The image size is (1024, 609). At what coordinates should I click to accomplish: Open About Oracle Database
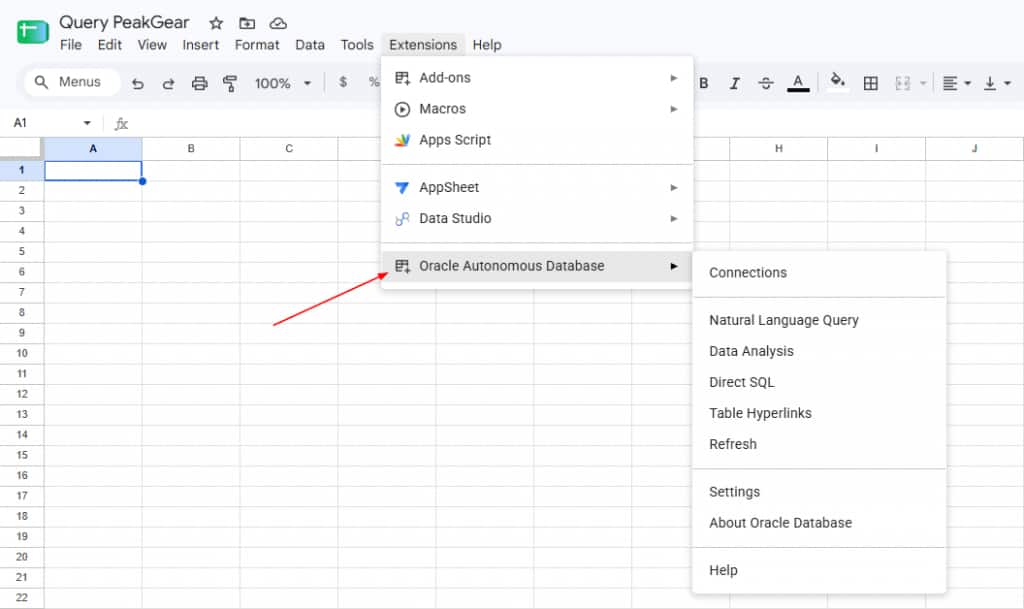pos(819,523)
